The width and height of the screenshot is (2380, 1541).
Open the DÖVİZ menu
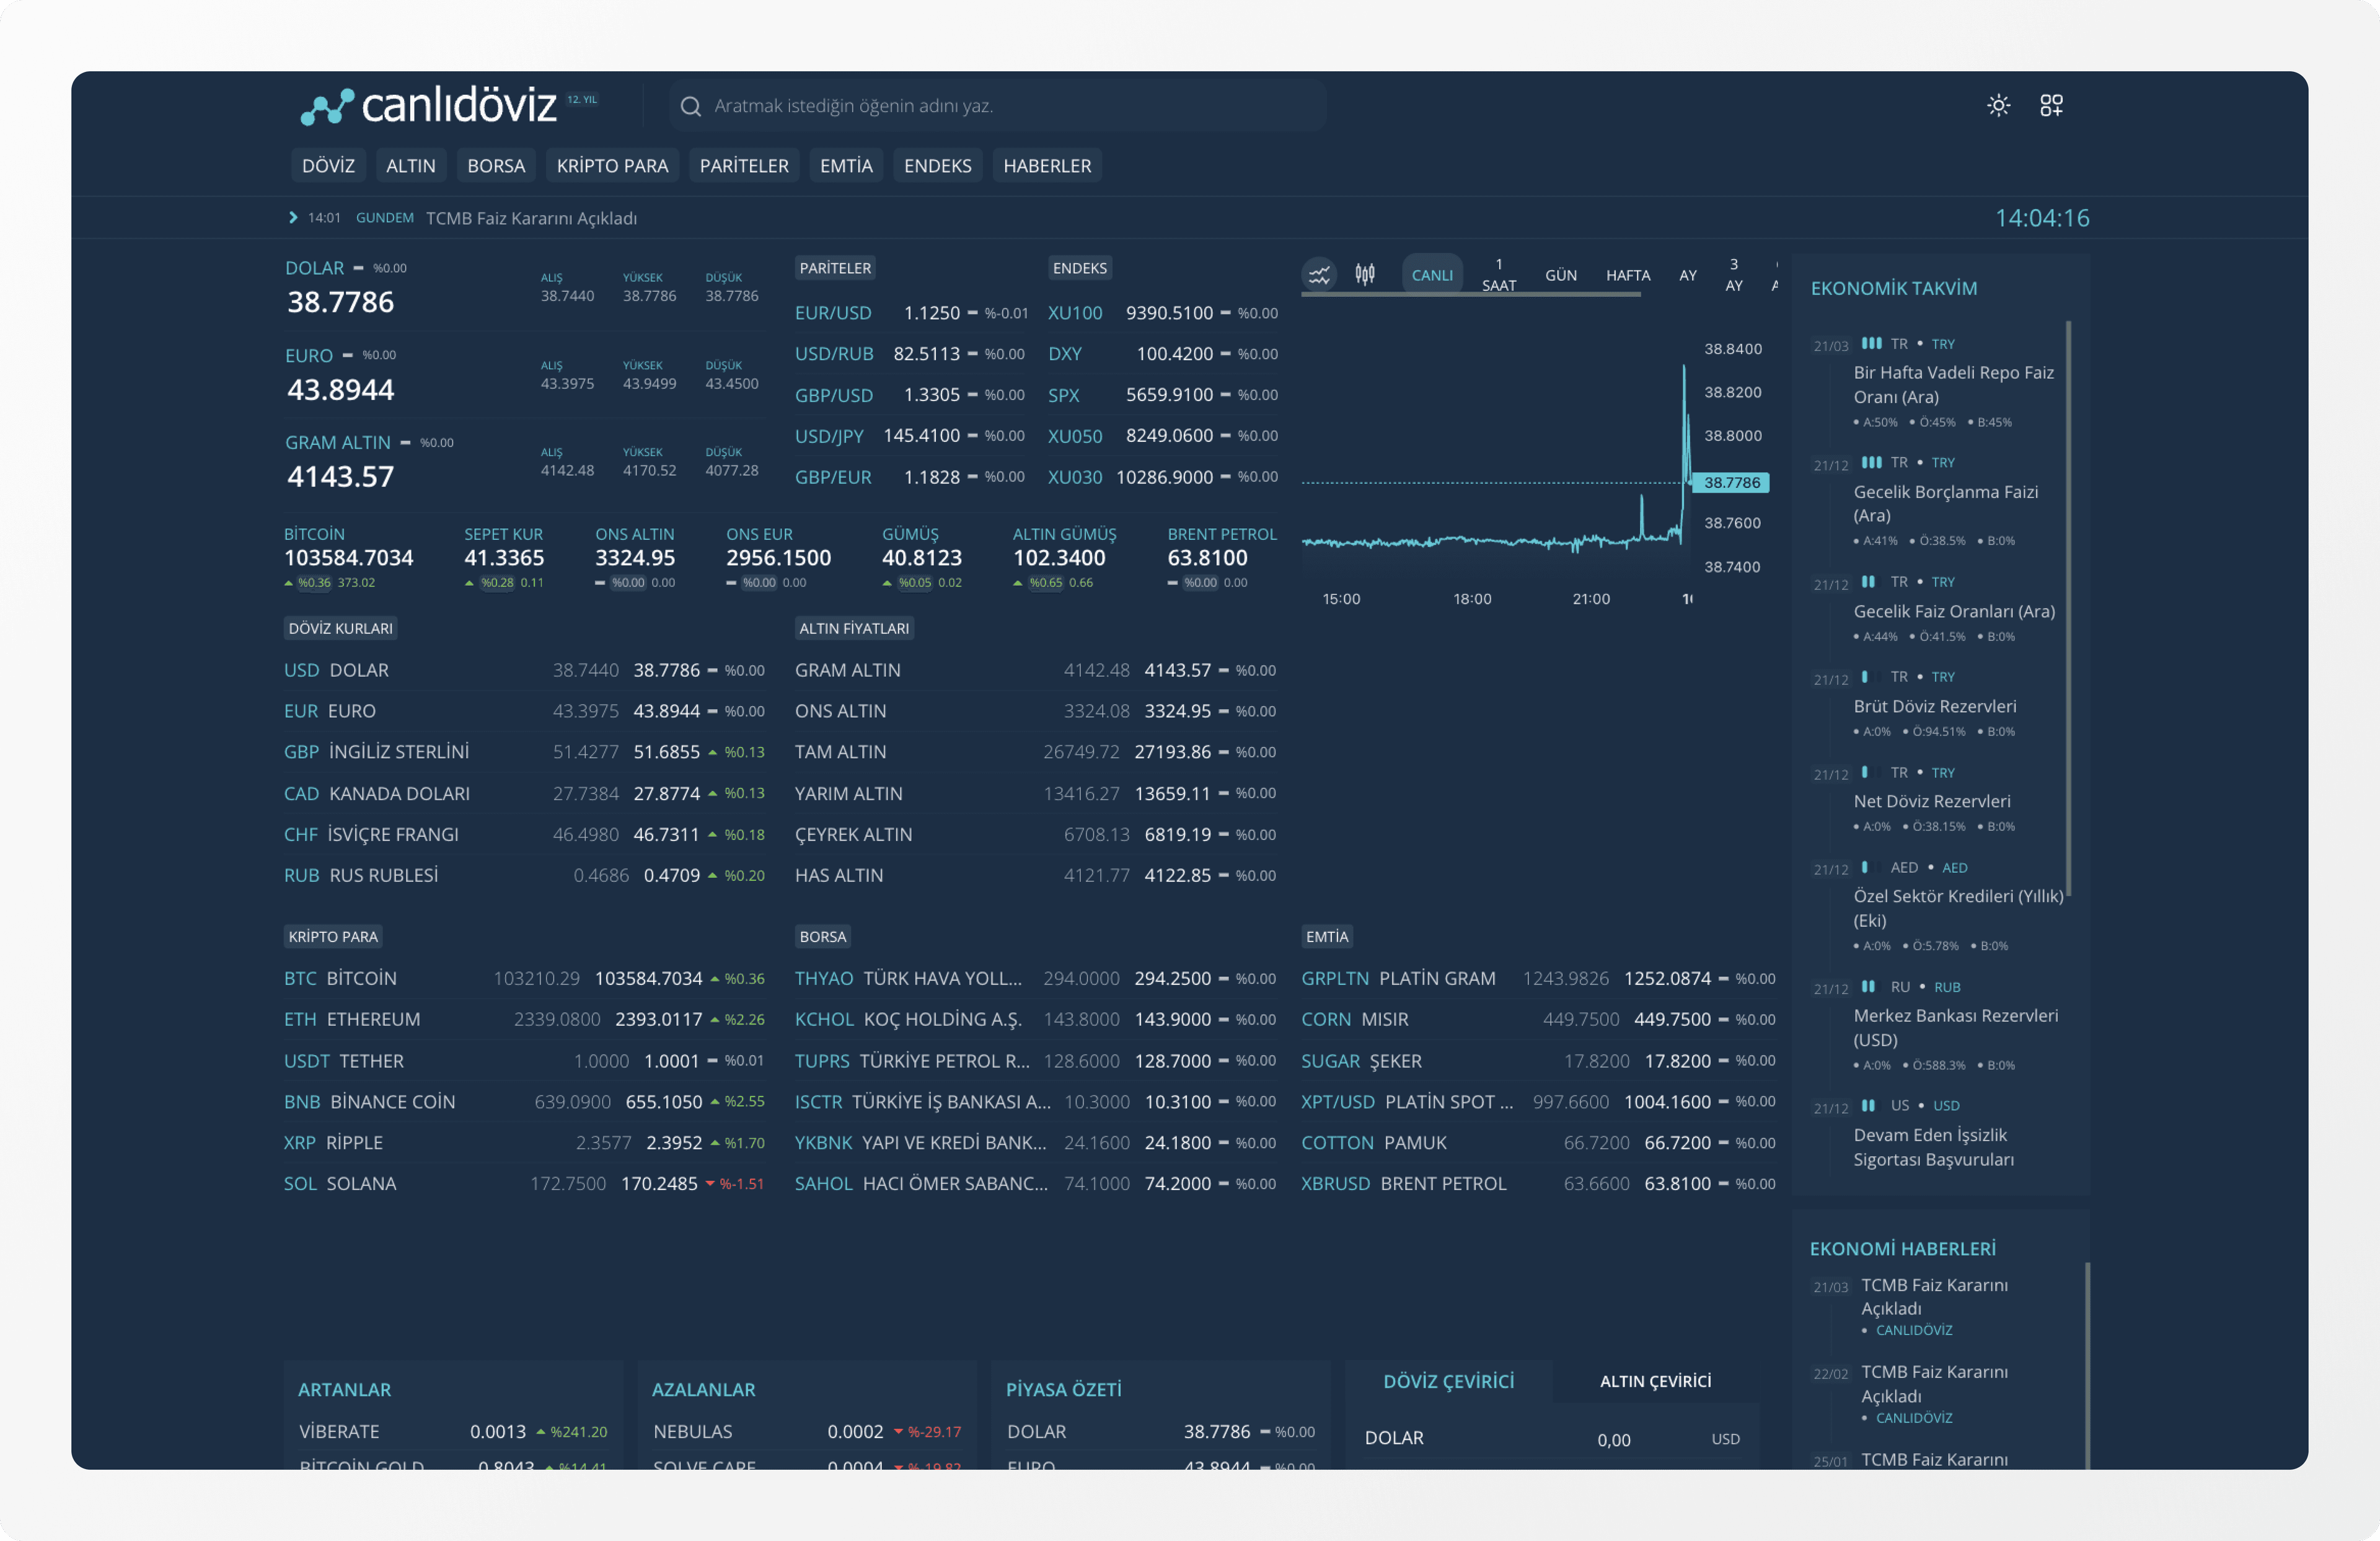point(328,166)
